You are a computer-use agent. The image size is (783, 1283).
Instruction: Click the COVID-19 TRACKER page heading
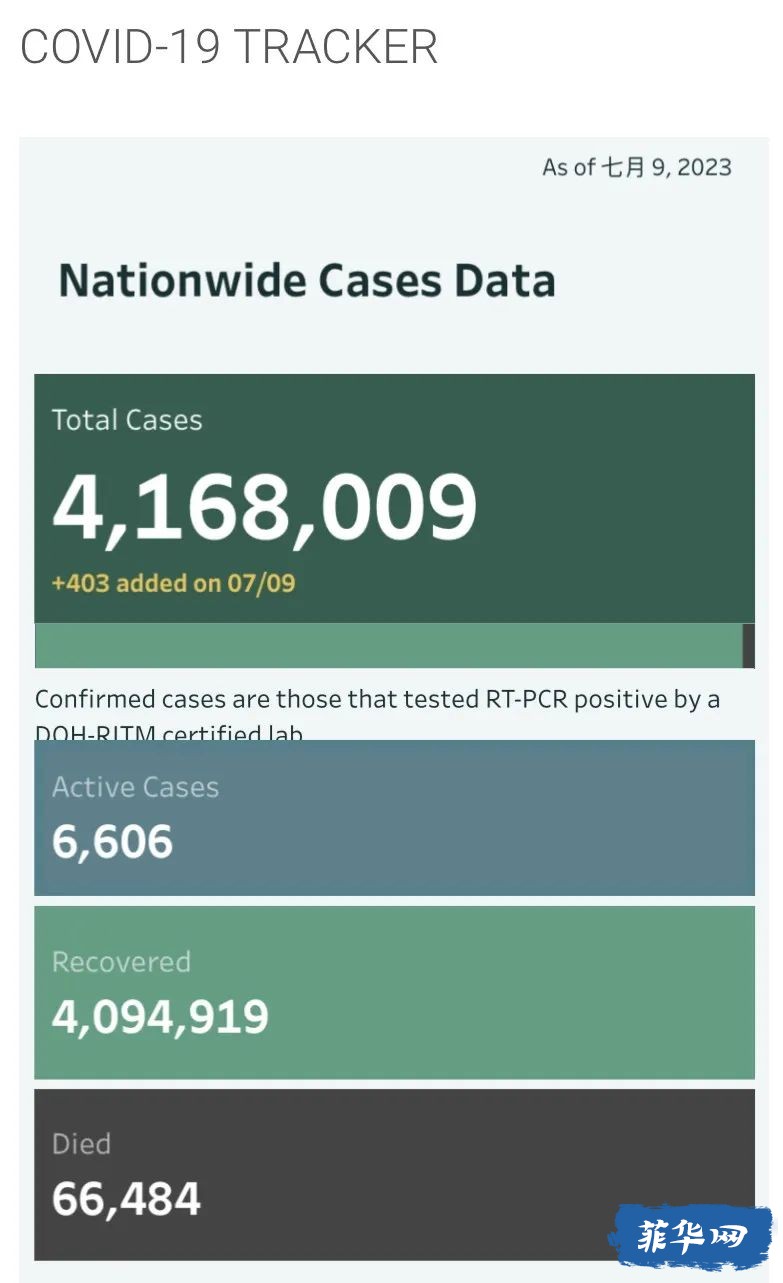(229, 47)
